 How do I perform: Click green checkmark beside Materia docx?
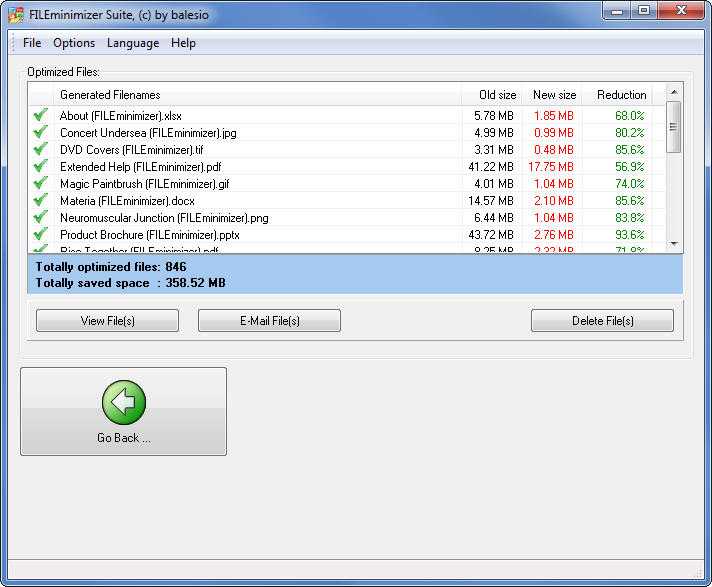pos(40,200)
